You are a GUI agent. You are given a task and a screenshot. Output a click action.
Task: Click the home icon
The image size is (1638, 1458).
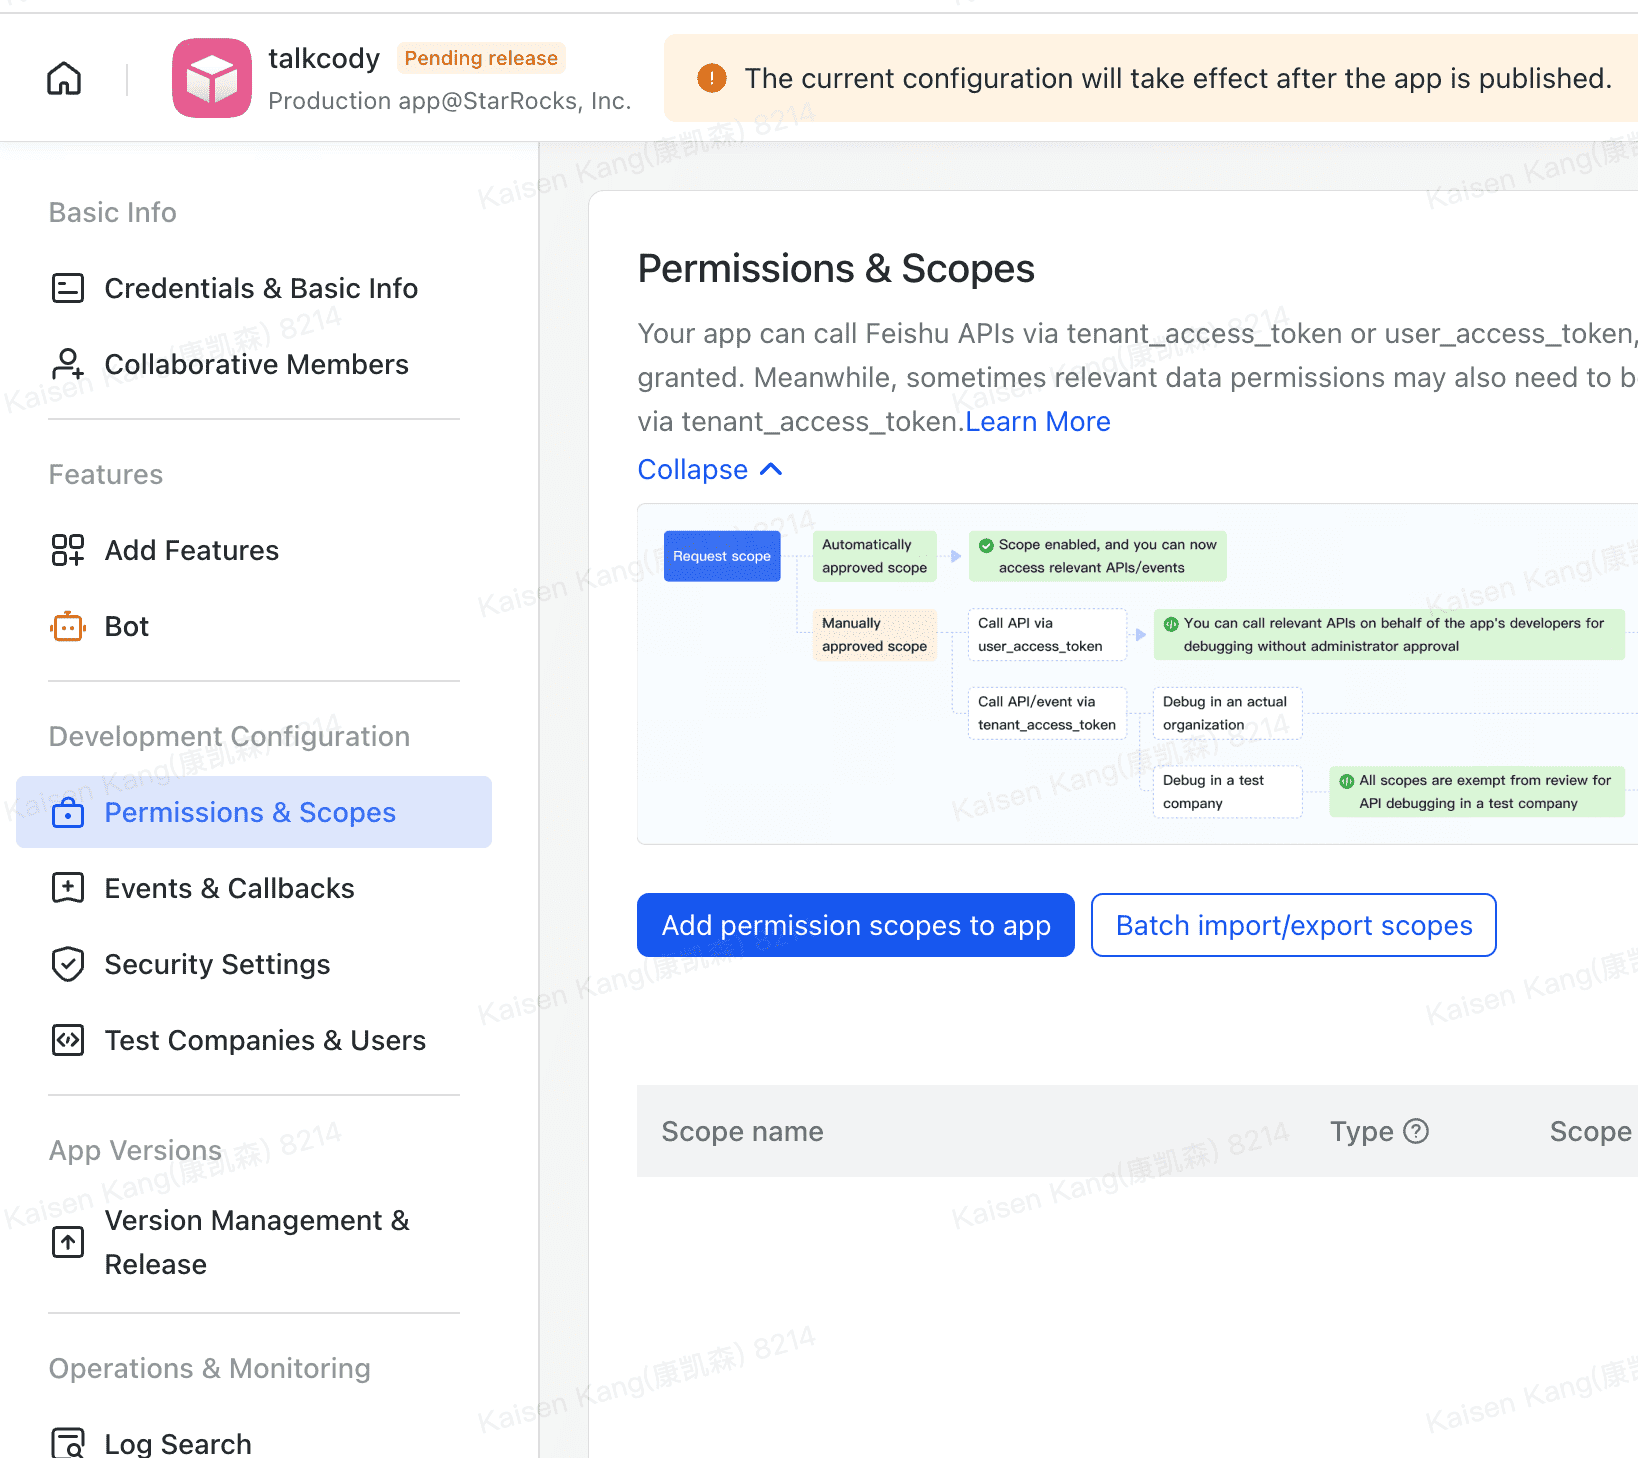63,77
